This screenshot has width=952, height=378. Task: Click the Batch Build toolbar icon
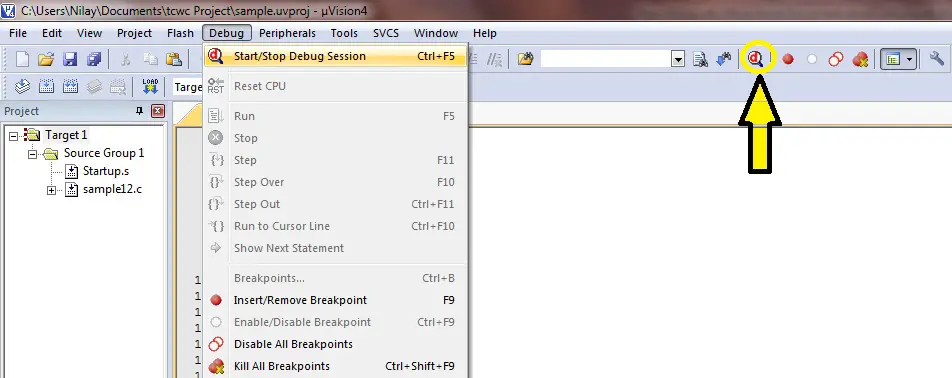94,86
